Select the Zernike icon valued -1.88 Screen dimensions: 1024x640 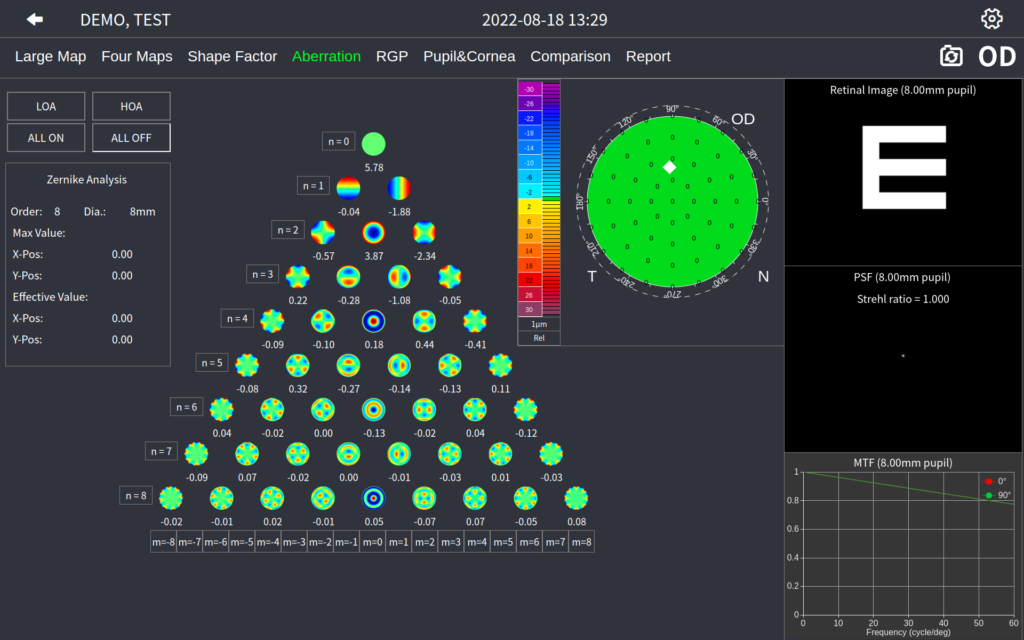[399, 188]
